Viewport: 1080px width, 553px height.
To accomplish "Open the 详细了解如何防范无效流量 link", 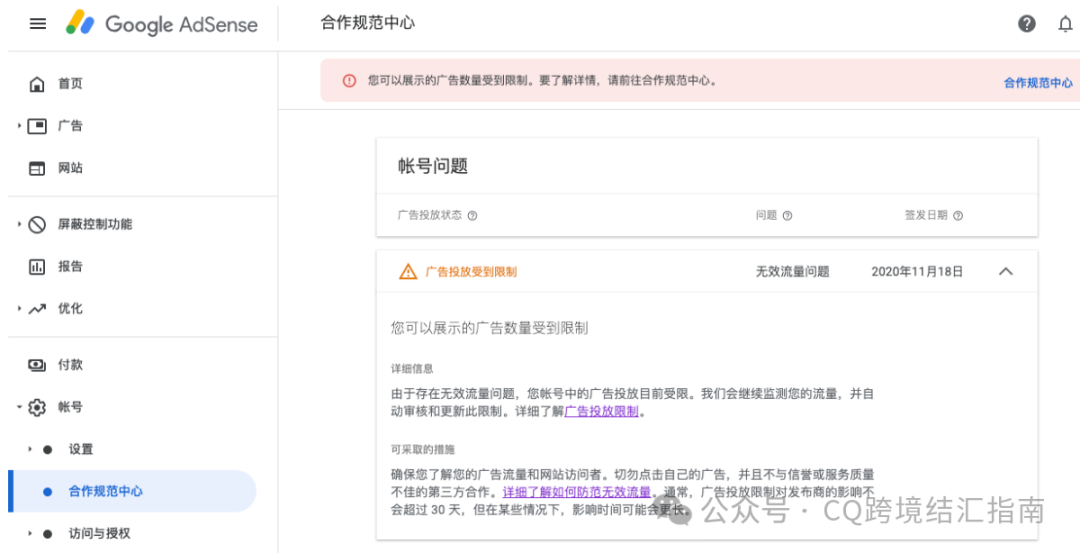I will (x=577, y=492).
